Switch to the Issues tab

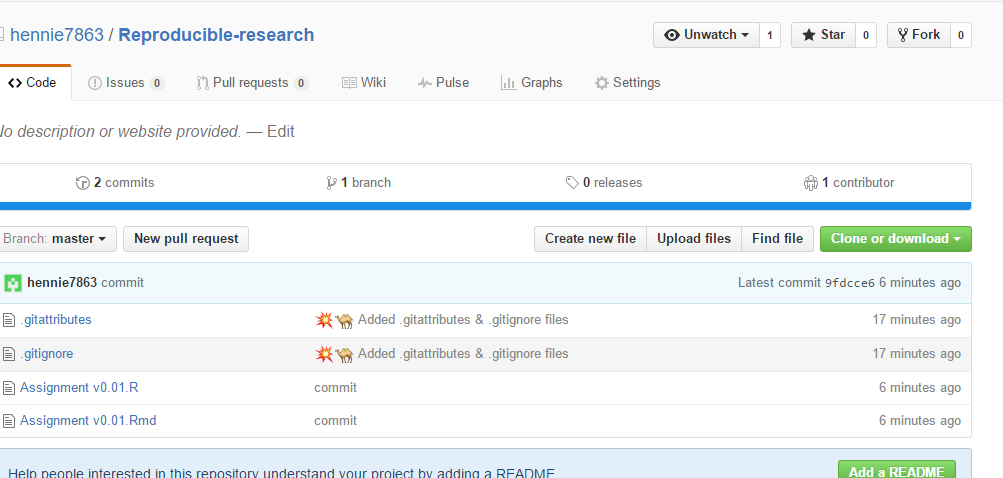pos(125,83)
